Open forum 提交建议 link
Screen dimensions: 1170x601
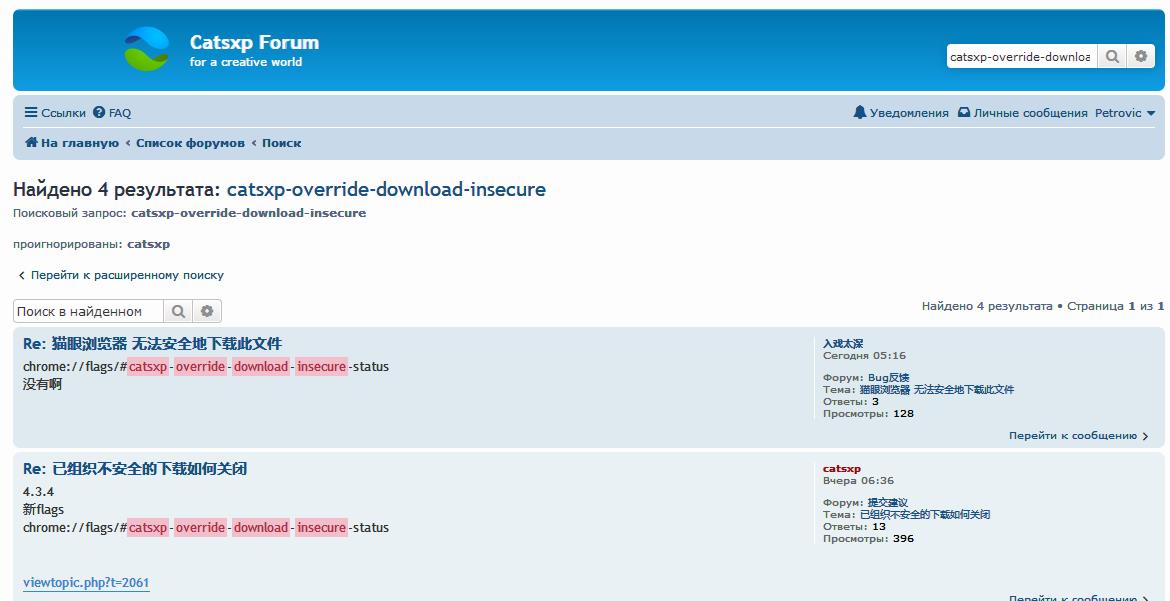click(x=888, y=503)
